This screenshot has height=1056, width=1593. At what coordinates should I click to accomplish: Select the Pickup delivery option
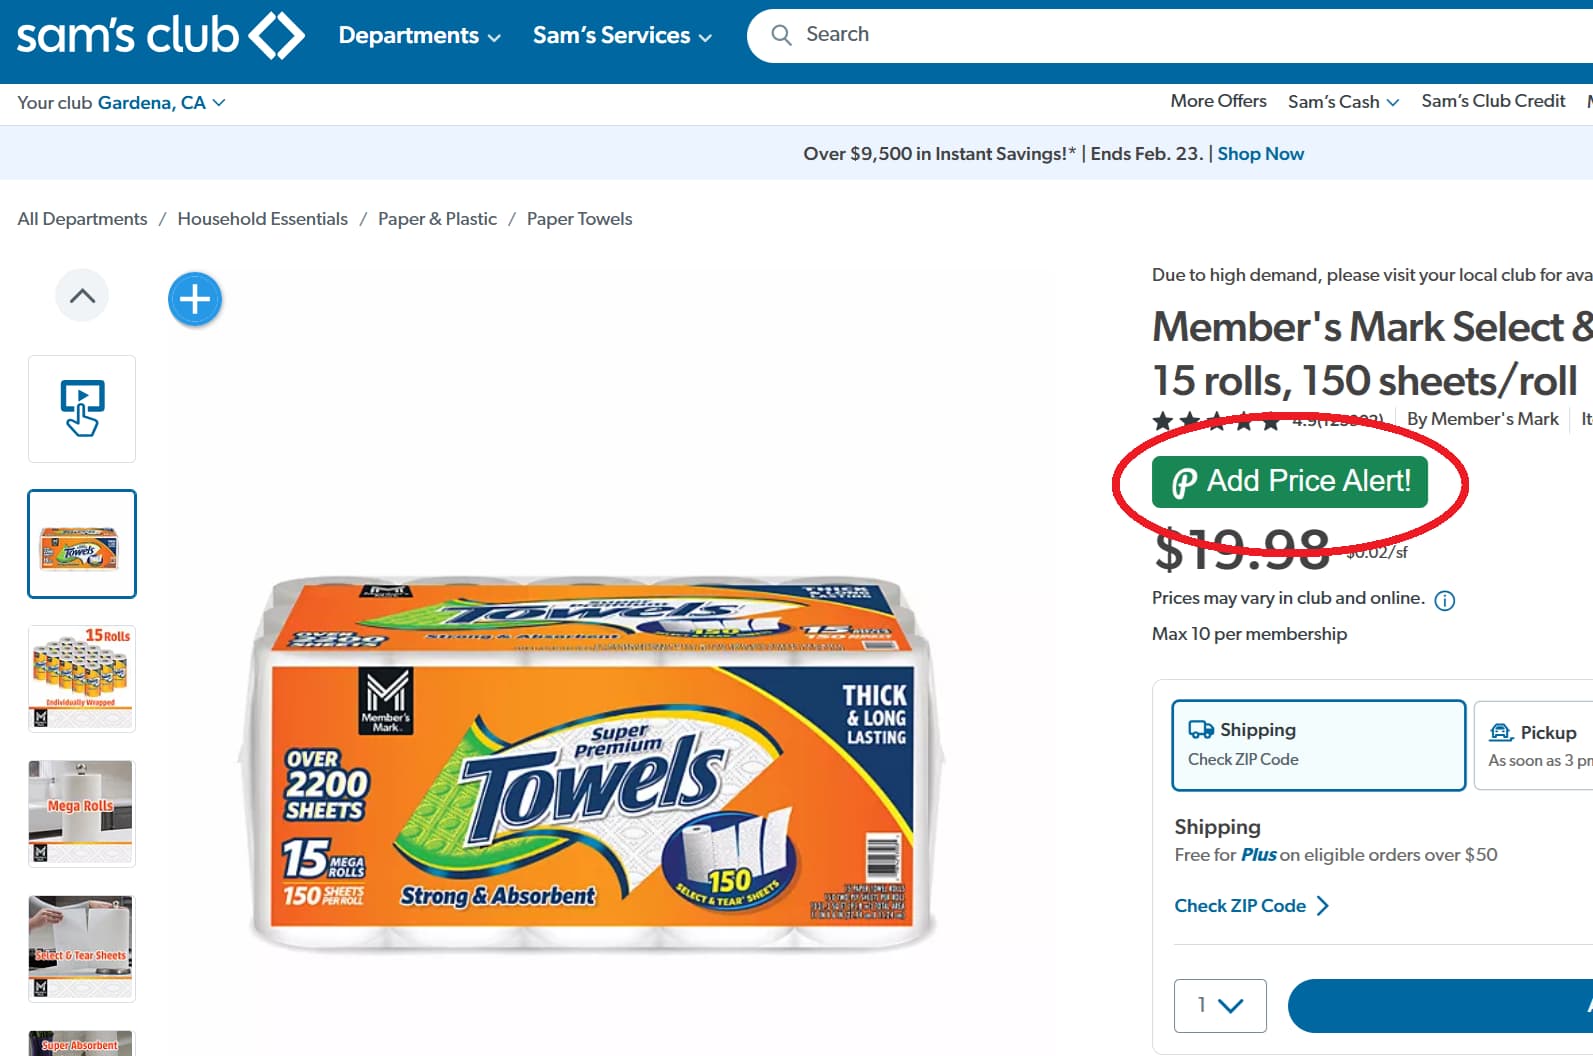pyautogui.click(x=1535, y=744)
